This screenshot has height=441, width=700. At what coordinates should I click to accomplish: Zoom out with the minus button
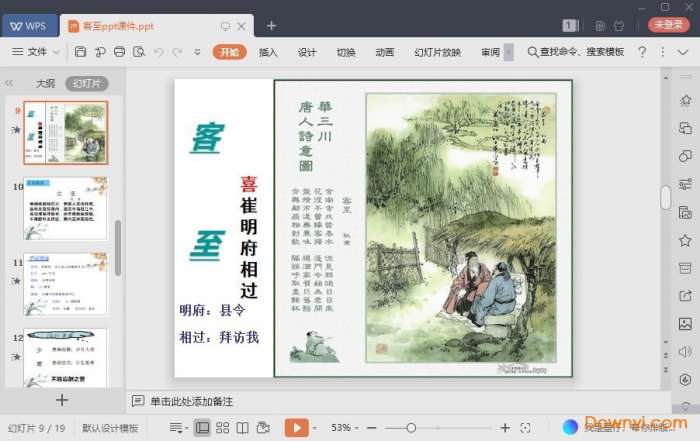[371, 428]
